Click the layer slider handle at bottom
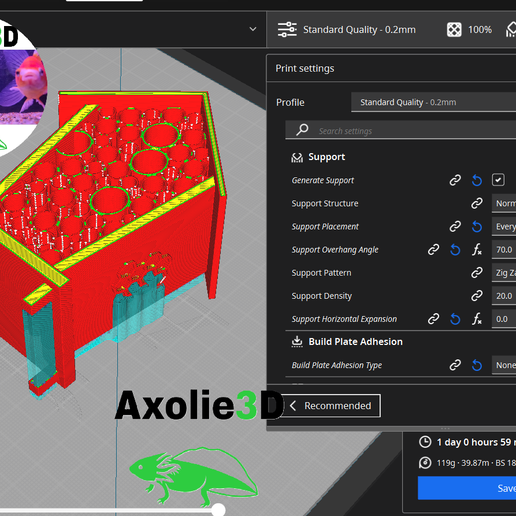 (219, 510)
